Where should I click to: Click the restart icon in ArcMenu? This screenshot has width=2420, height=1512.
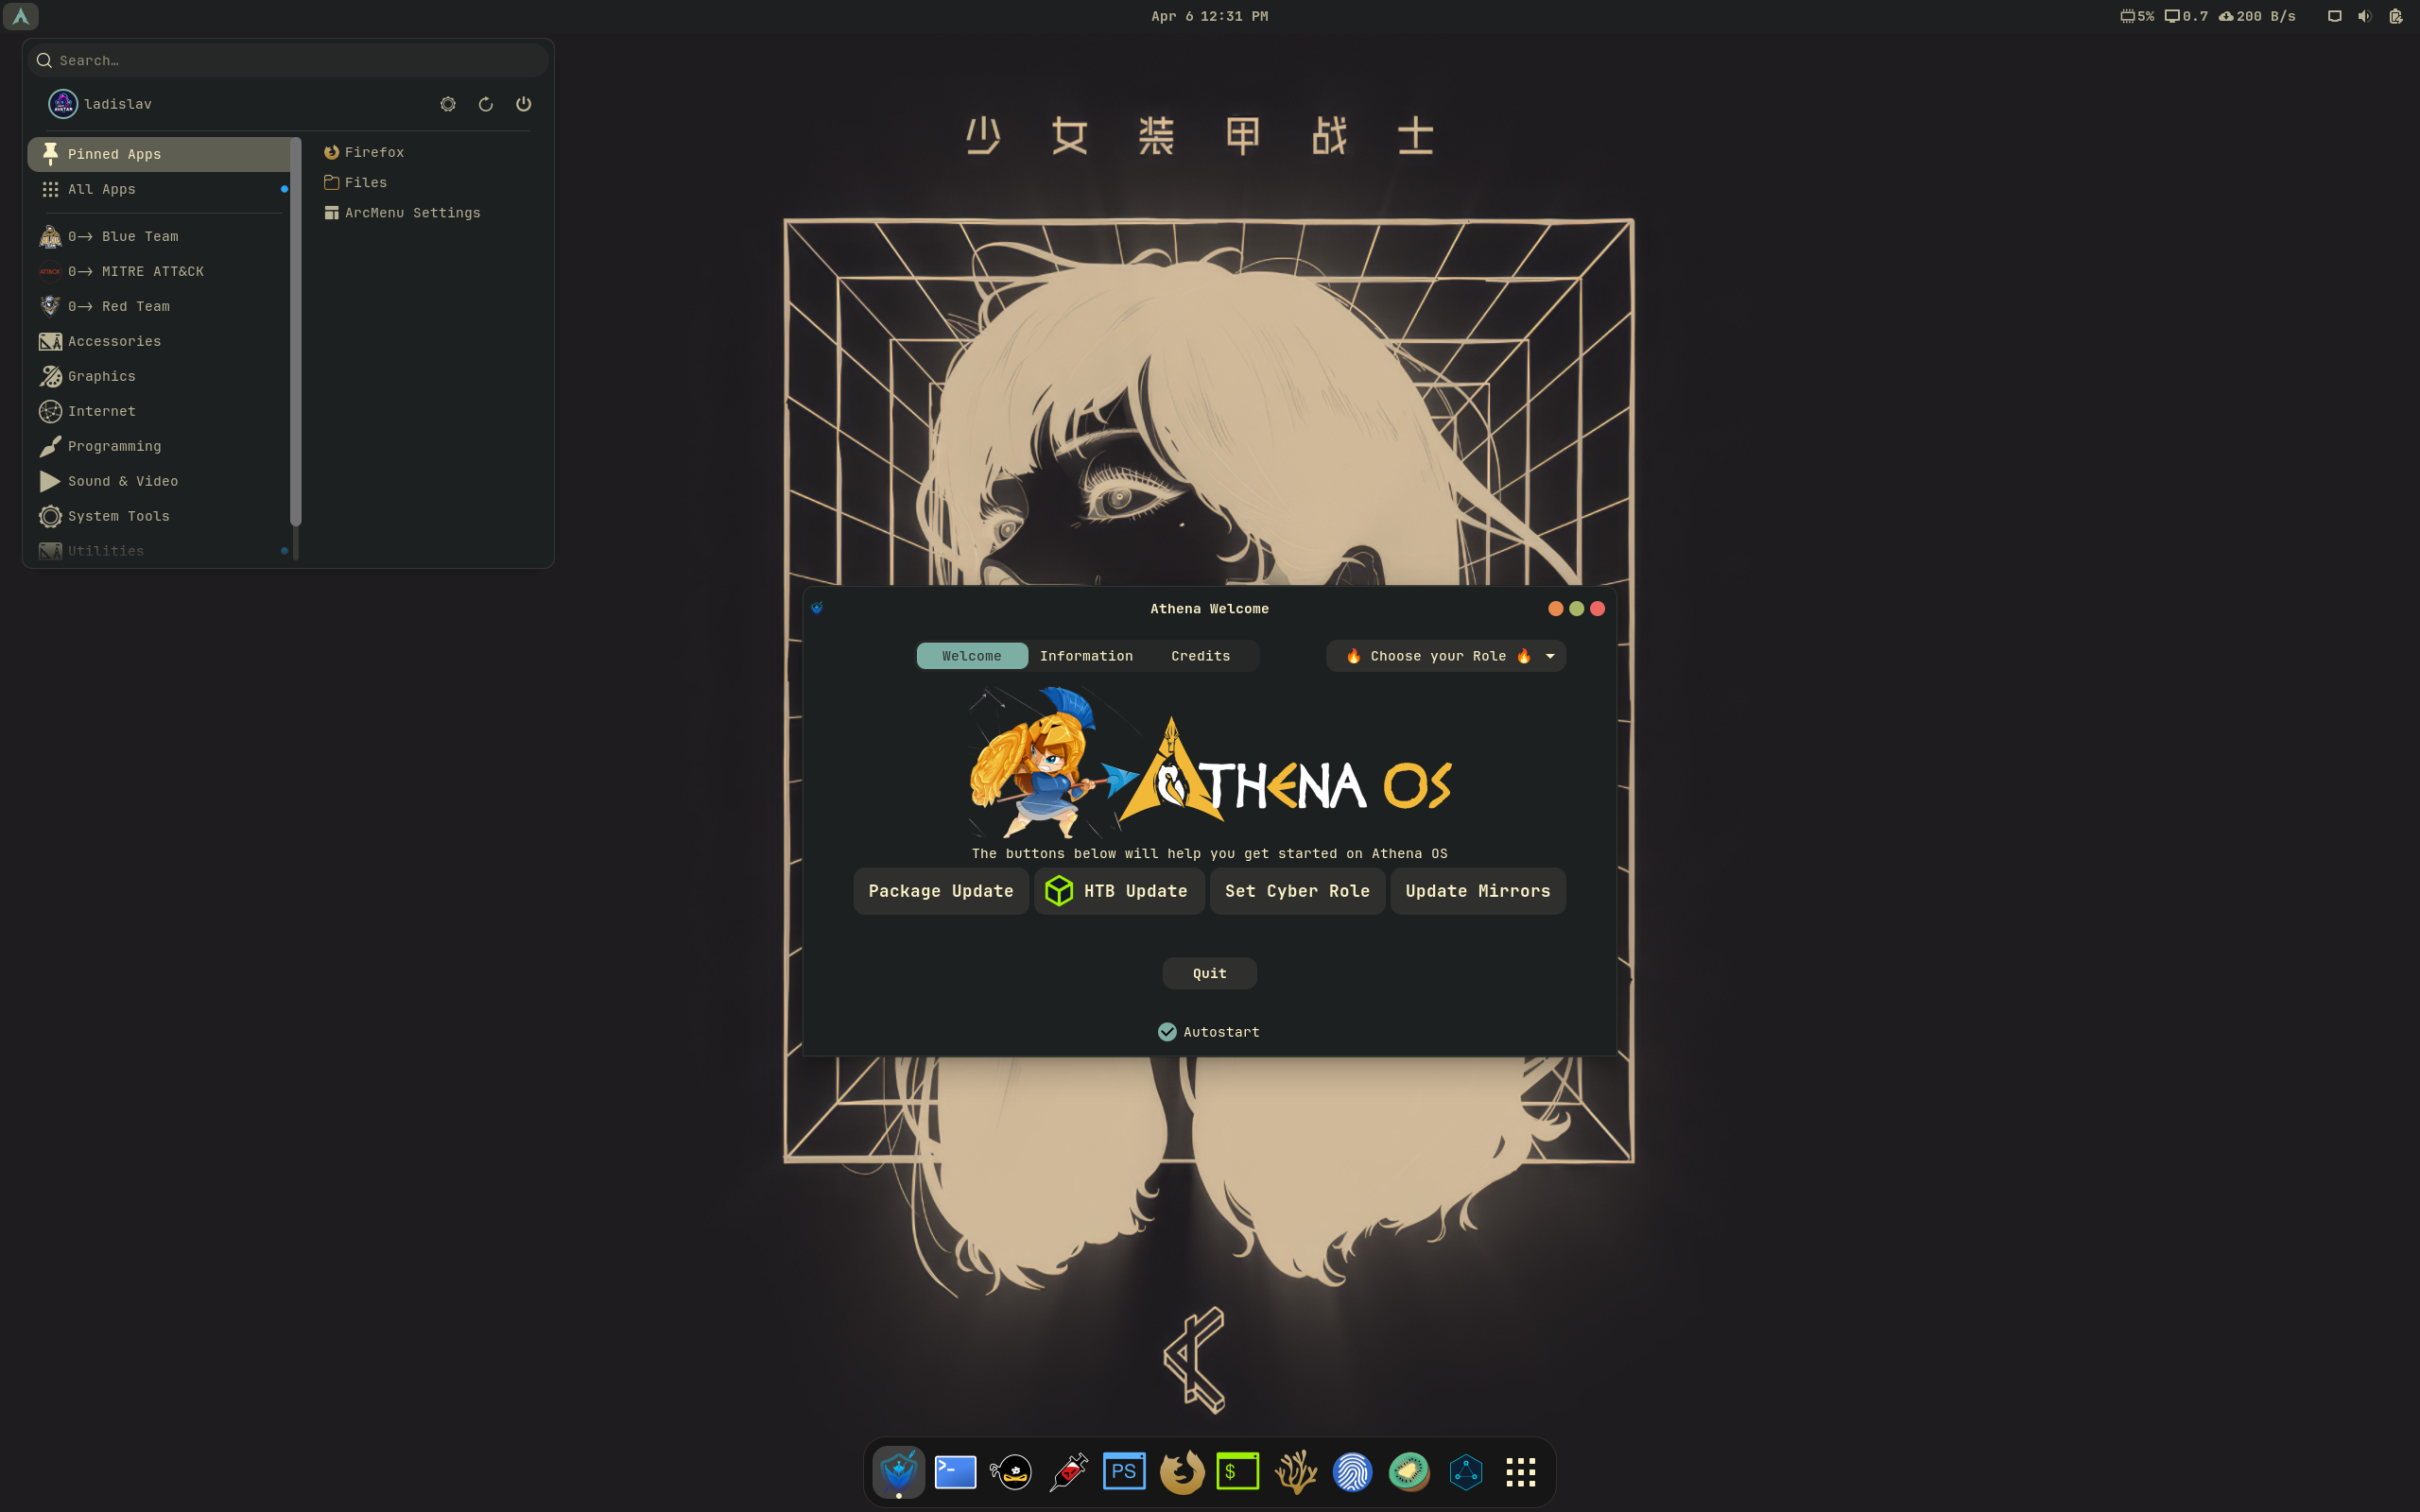click(486, 104)
